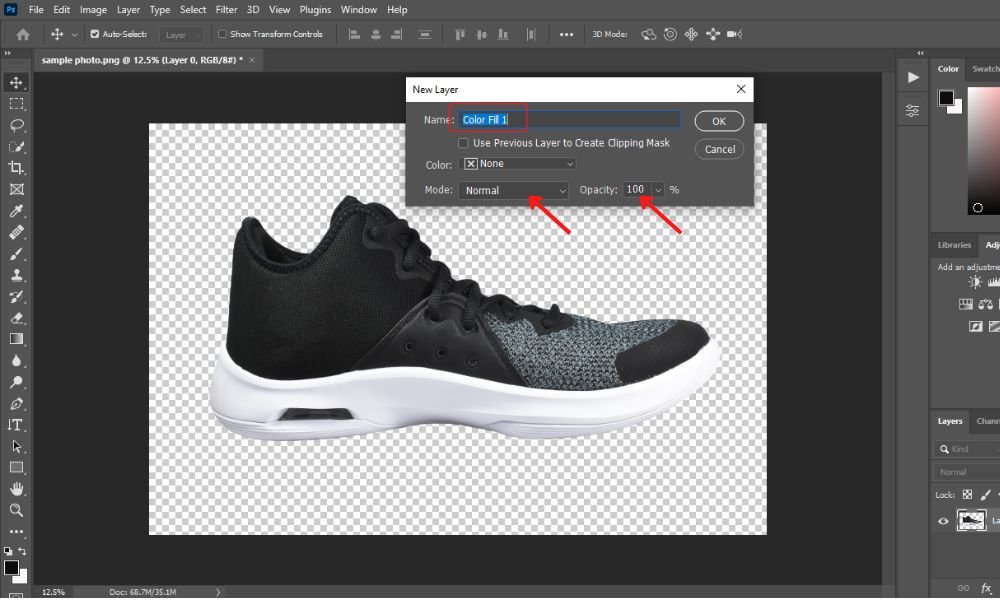Screen dimensions: 1000x600
Task: Click align right edges icon
Action: [x=397, y=34]
